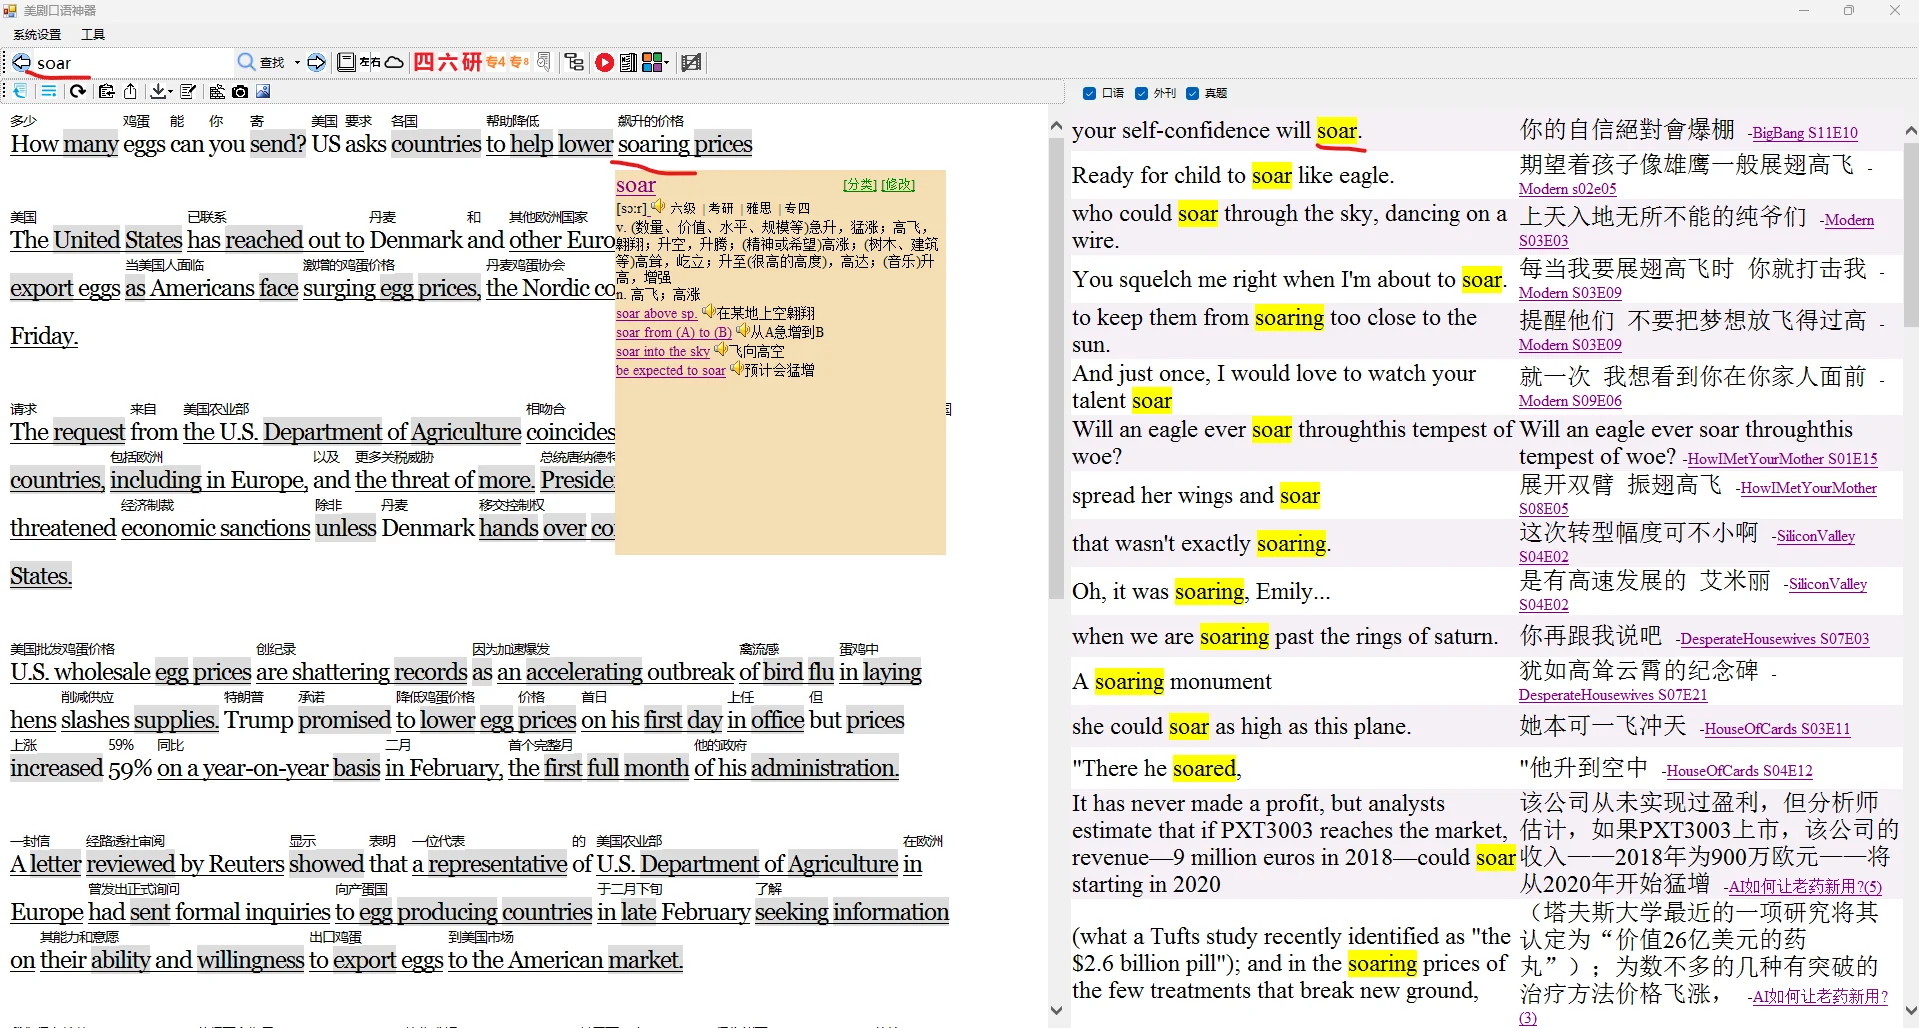The width and height of the screenshot is (1919, 1028).
Task: Click the crossed-out film icon
Action: pos(691,62)
